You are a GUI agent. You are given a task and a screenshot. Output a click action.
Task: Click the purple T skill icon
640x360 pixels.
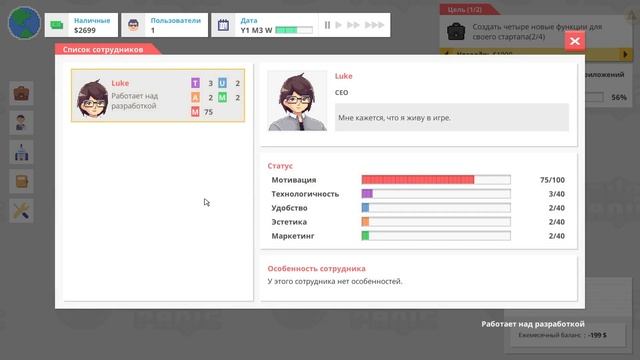[x=196, y=83]
